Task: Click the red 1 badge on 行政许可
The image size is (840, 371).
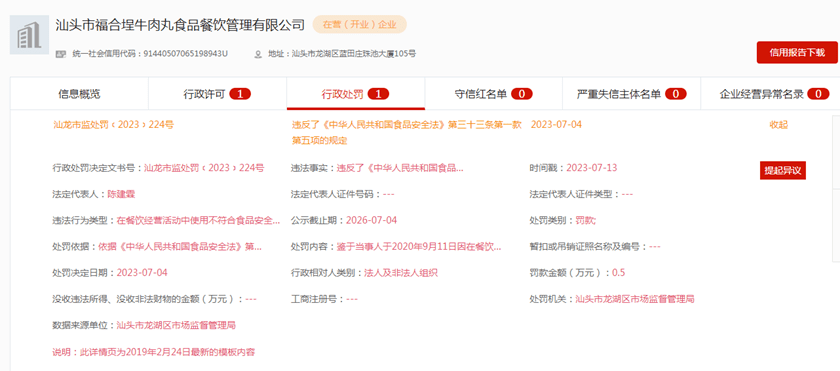Action: 240,94
